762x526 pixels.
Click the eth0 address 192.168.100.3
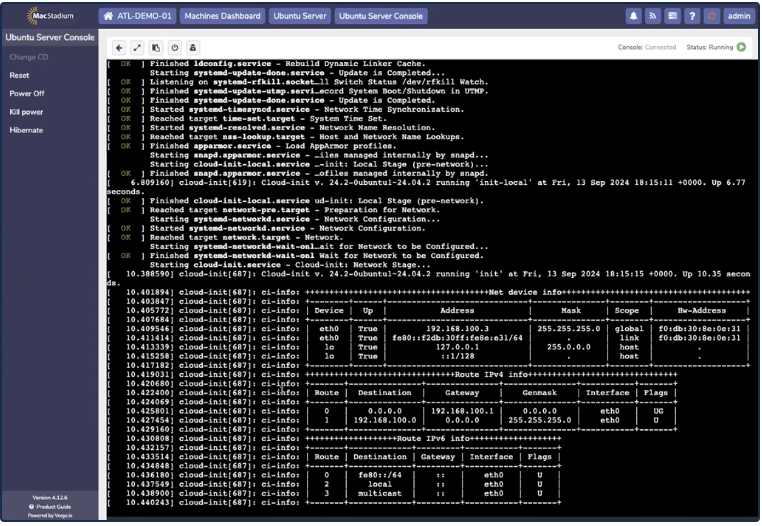(457, 329)
